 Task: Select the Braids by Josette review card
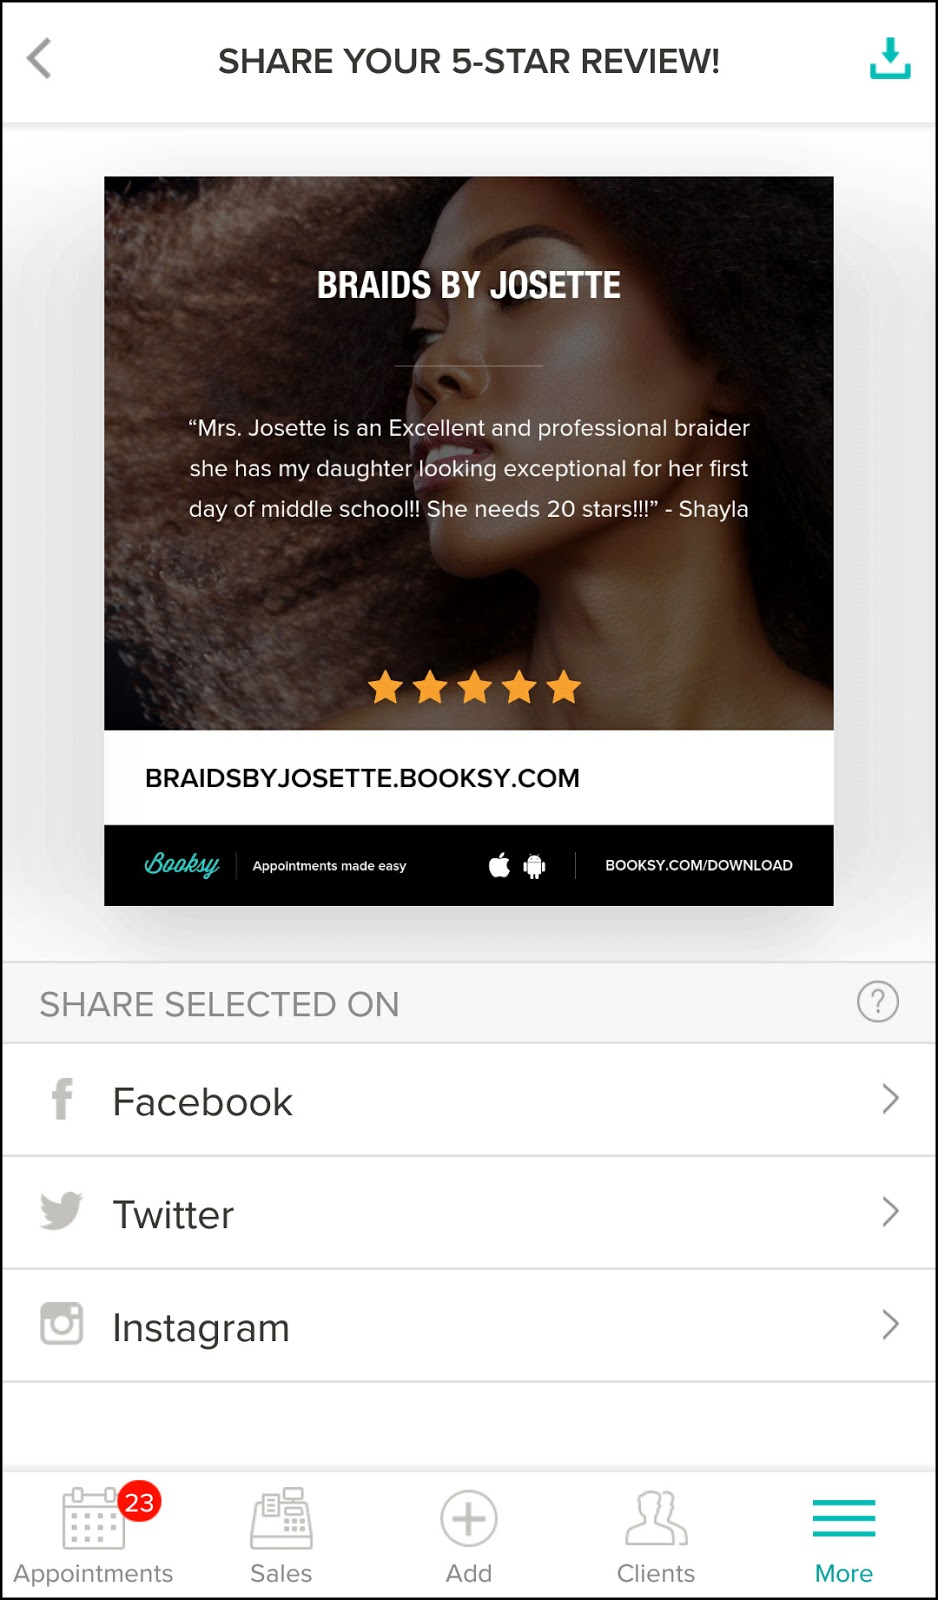(469, 541)
